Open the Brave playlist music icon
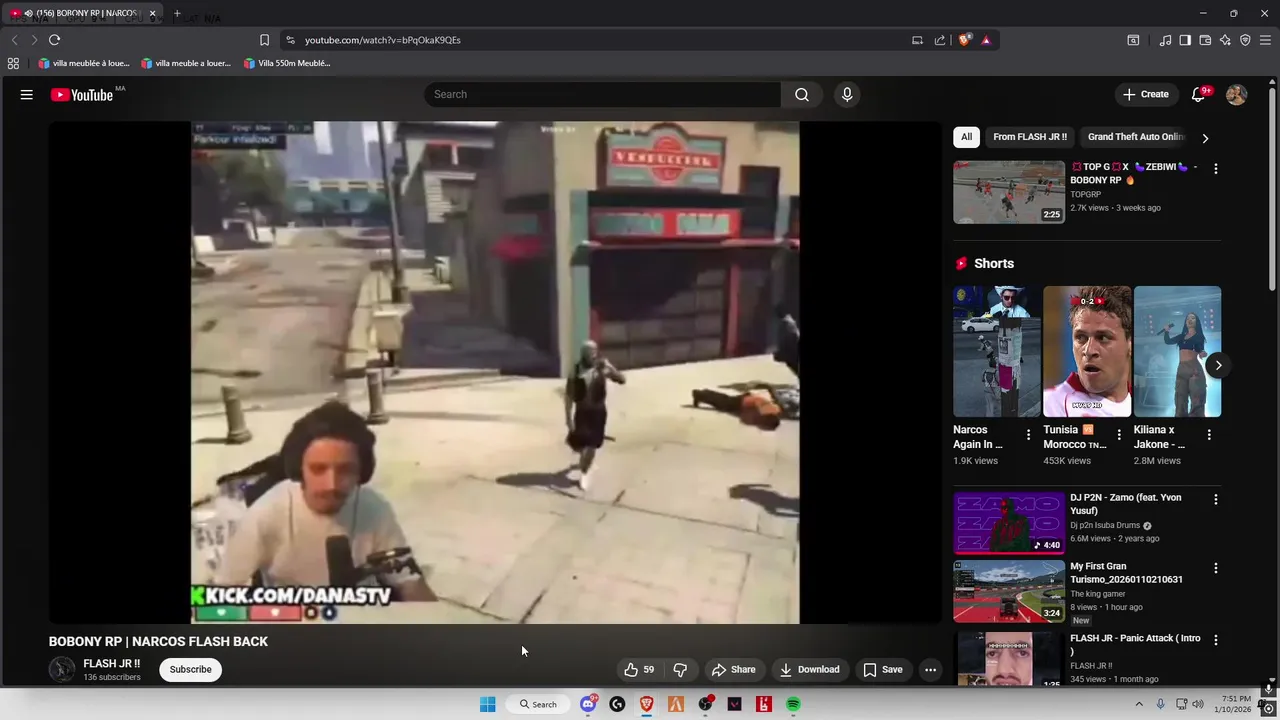The height and width of the screenshot is (720, 1280). pos(1165,40)
